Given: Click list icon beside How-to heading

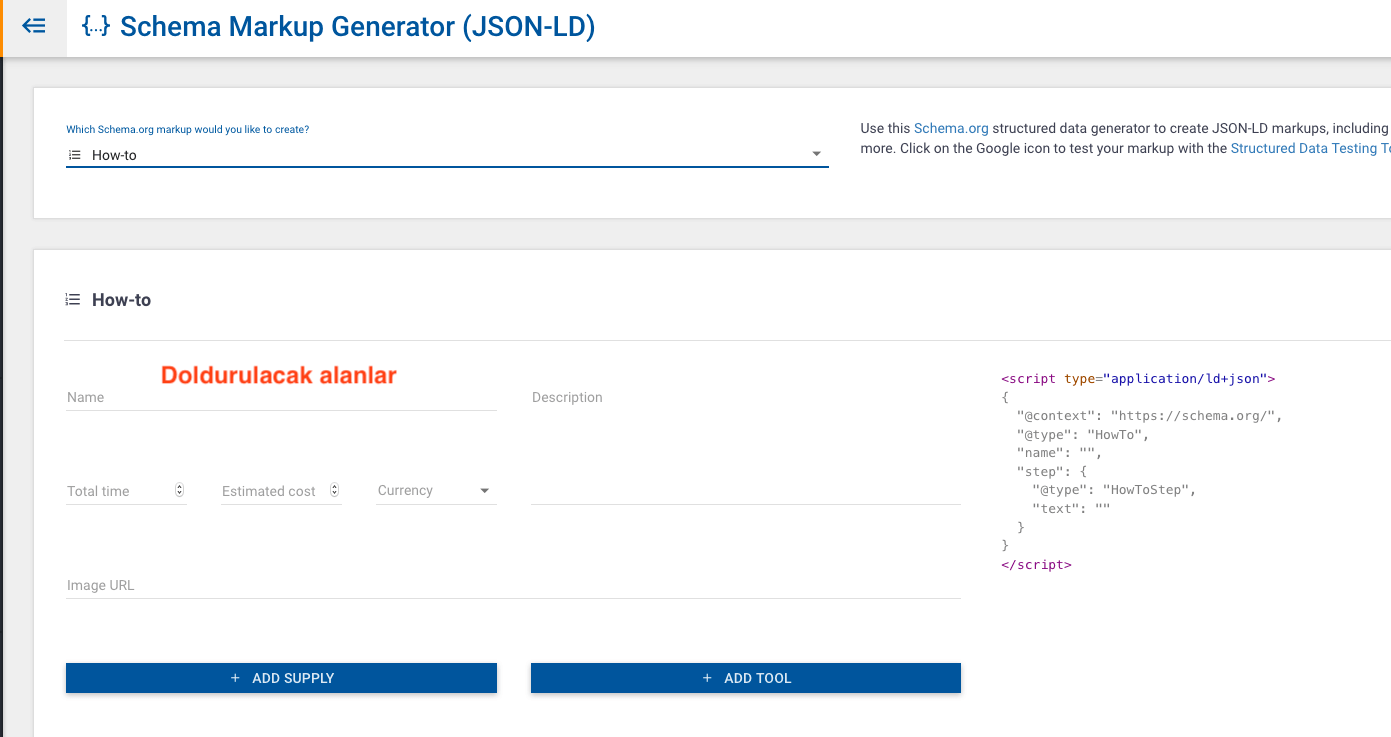Looking at the screenshot, I should pyautogui.click(x=72, y=299).
